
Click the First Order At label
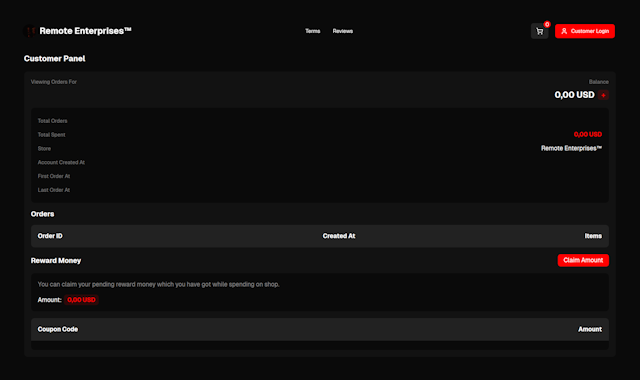pos(54,176)
